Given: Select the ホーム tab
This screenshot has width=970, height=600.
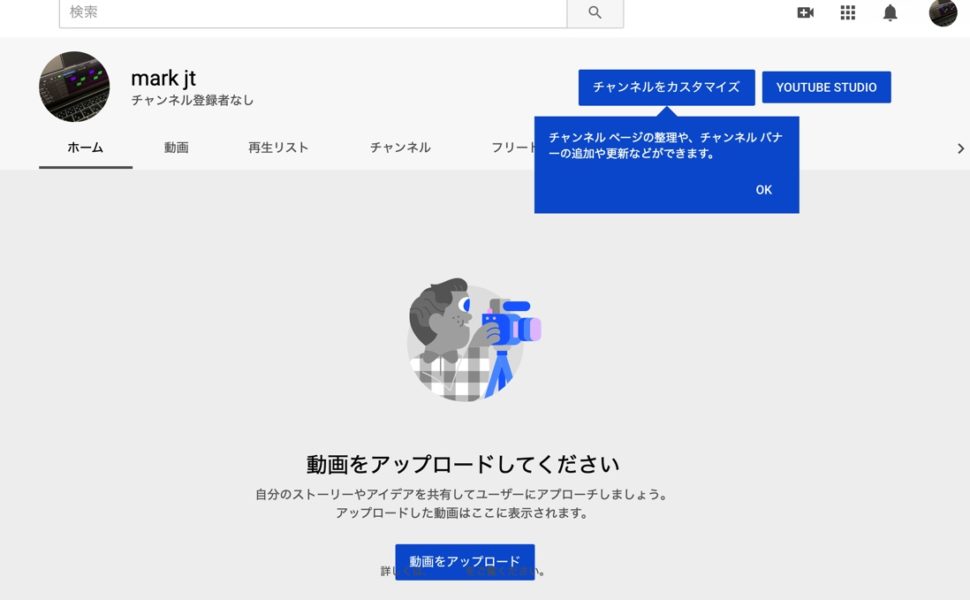Looking at the screenshot, I should pos(85,147).
